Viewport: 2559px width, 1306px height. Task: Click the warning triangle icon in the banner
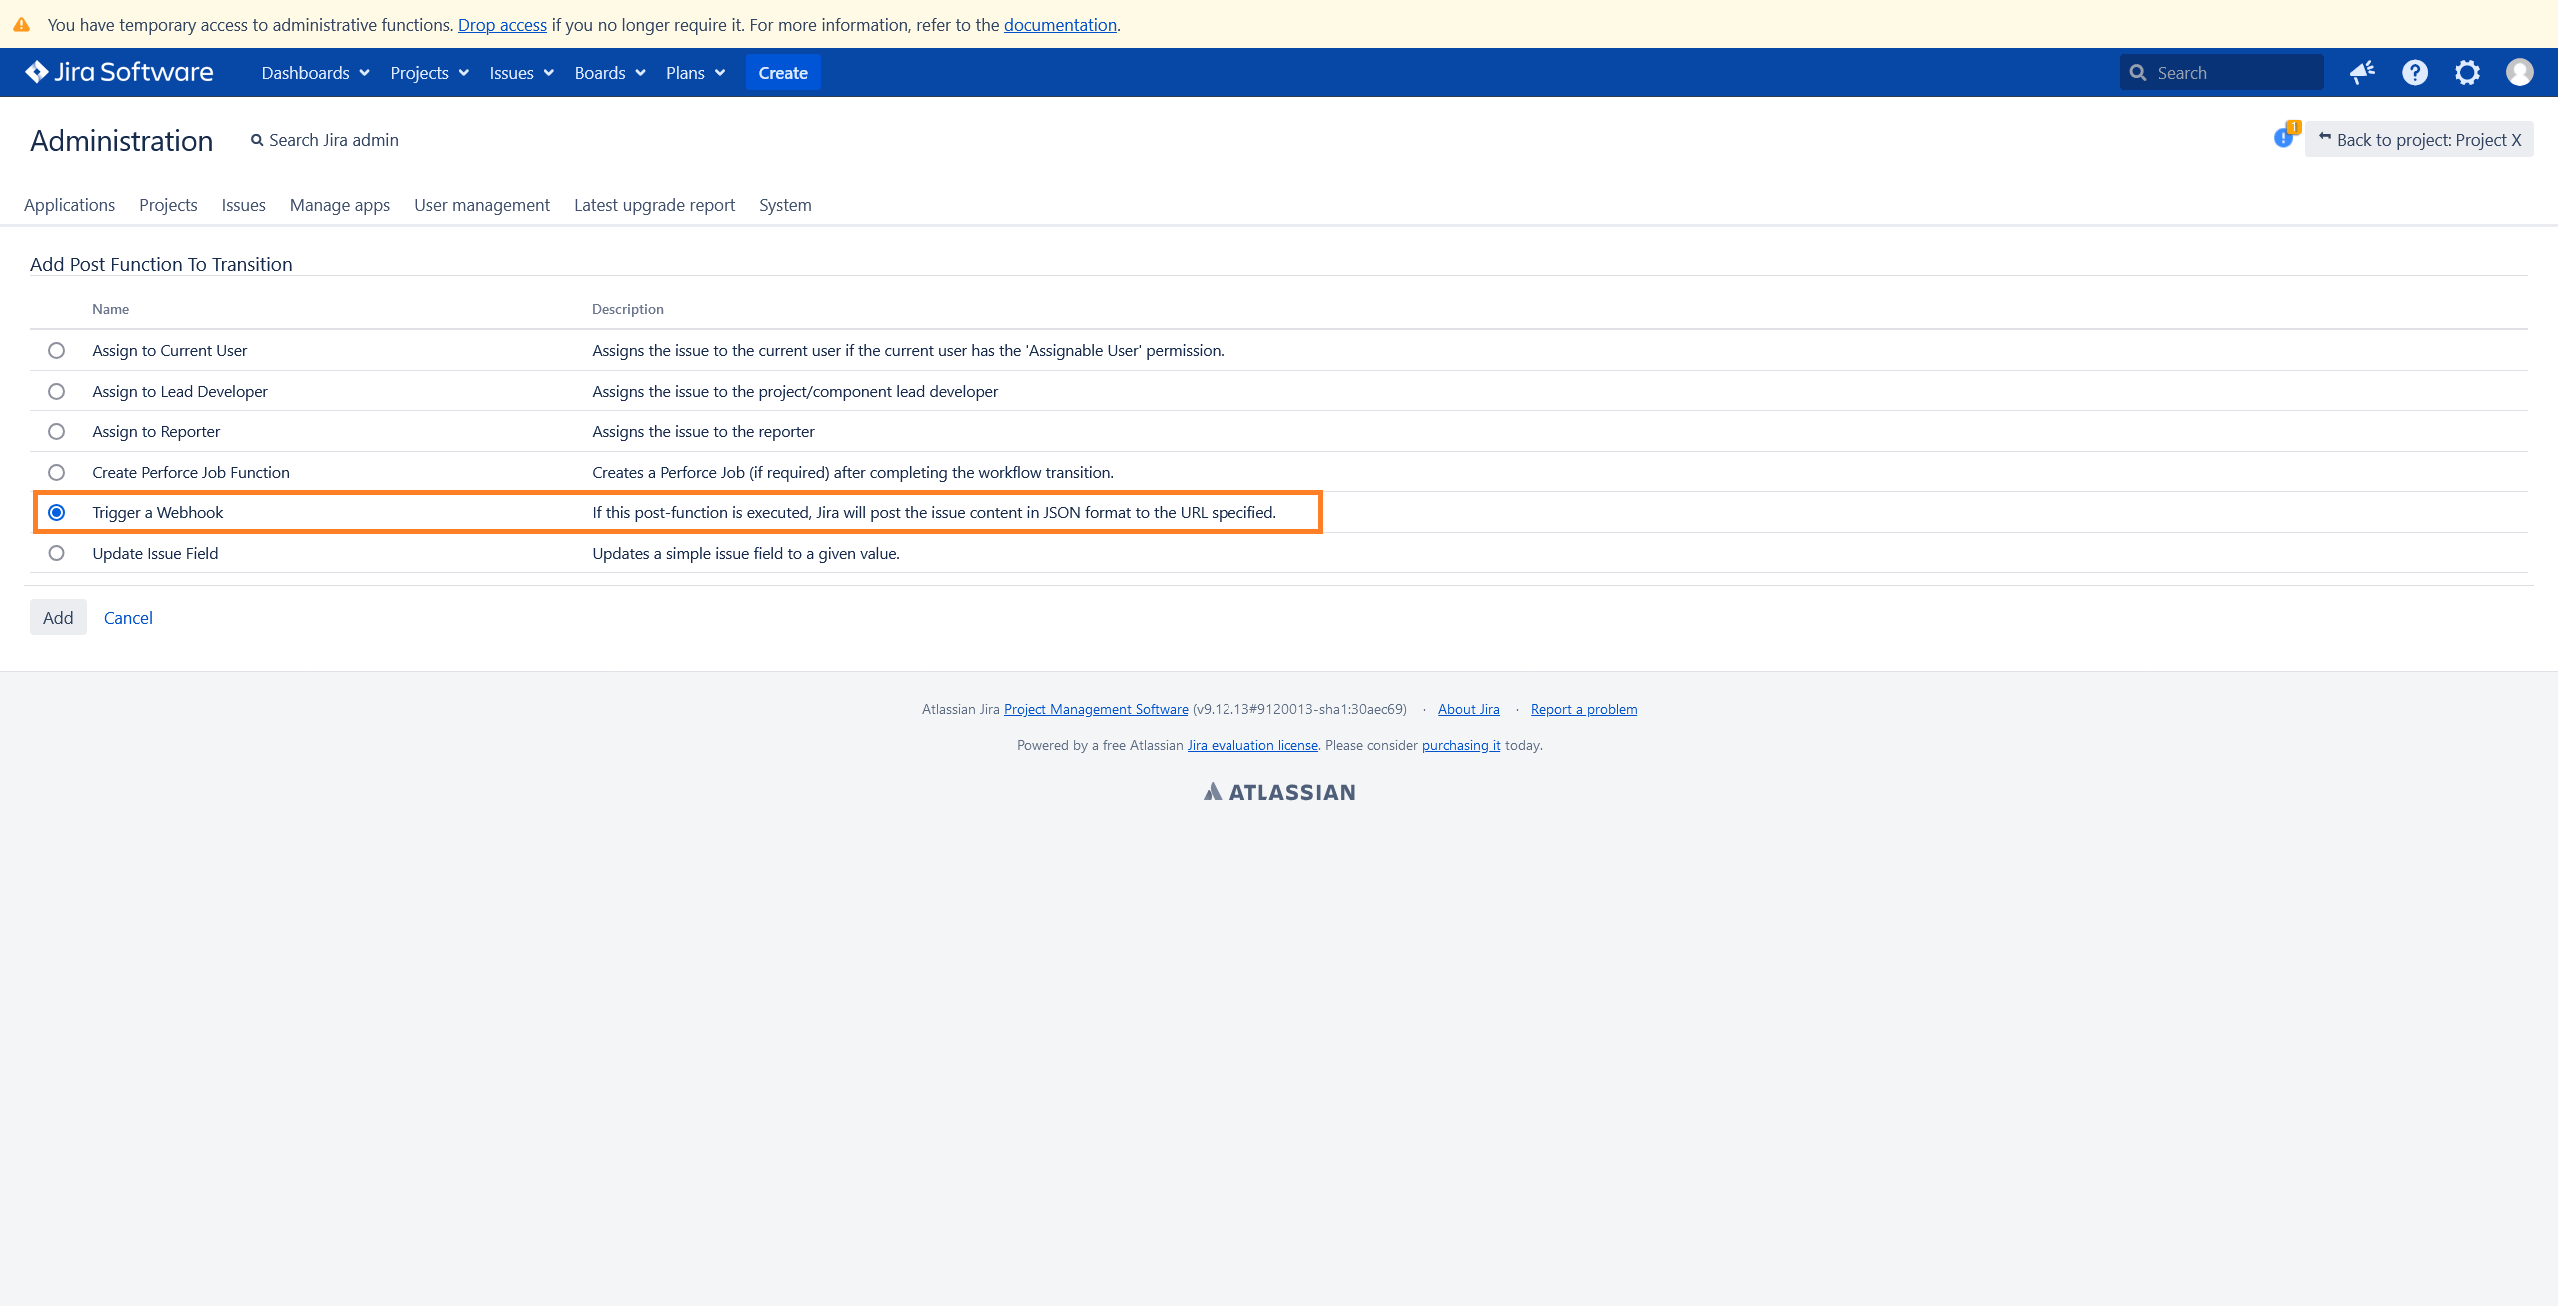[21, 24]
